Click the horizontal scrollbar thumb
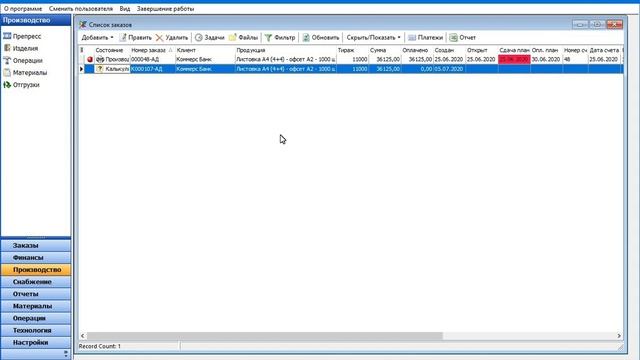Image resolution: width=640 pixels, height=360 pixels. [x=264, y=336]
